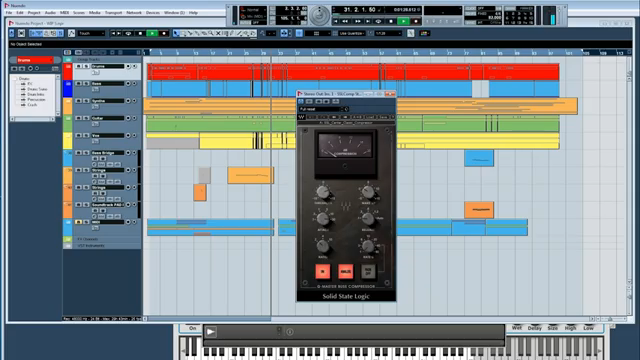Open the color palette selector
Viewport: 640px width, 360px height.
point(424,33)
